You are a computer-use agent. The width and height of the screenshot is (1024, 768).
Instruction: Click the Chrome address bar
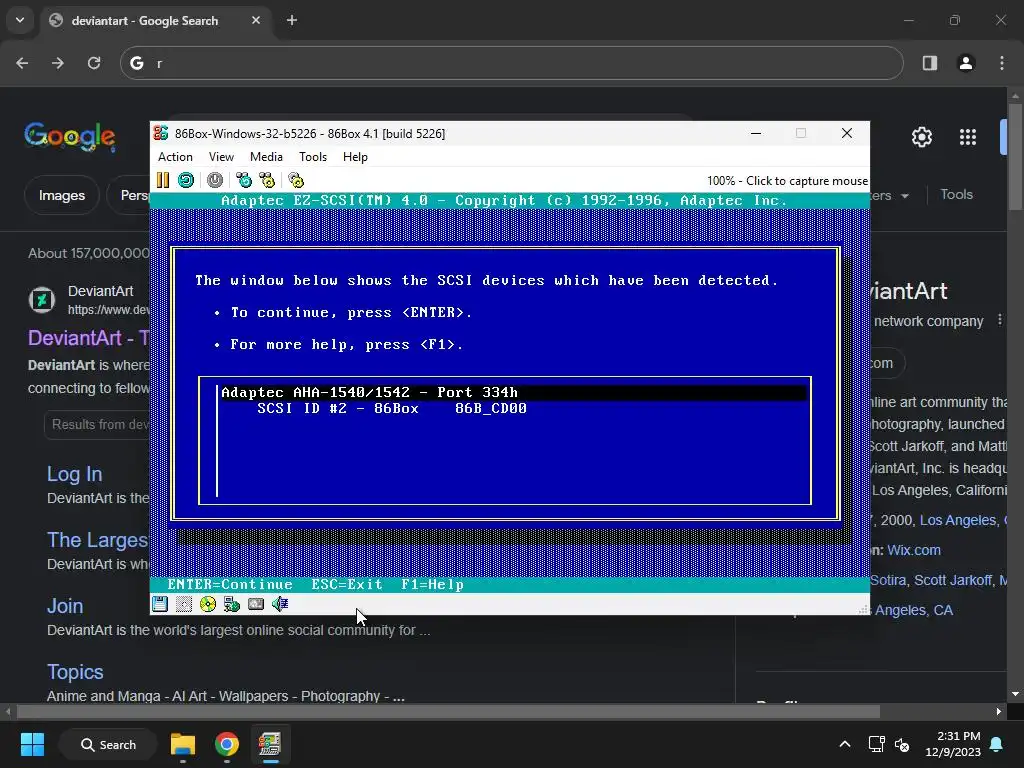[511, 63]
